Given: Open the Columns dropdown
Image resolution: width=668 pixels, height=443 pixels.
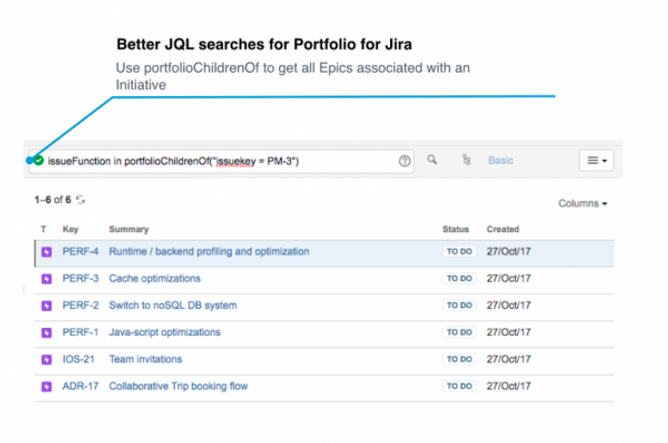Looking at the screenshot, I should pos(583,204).
